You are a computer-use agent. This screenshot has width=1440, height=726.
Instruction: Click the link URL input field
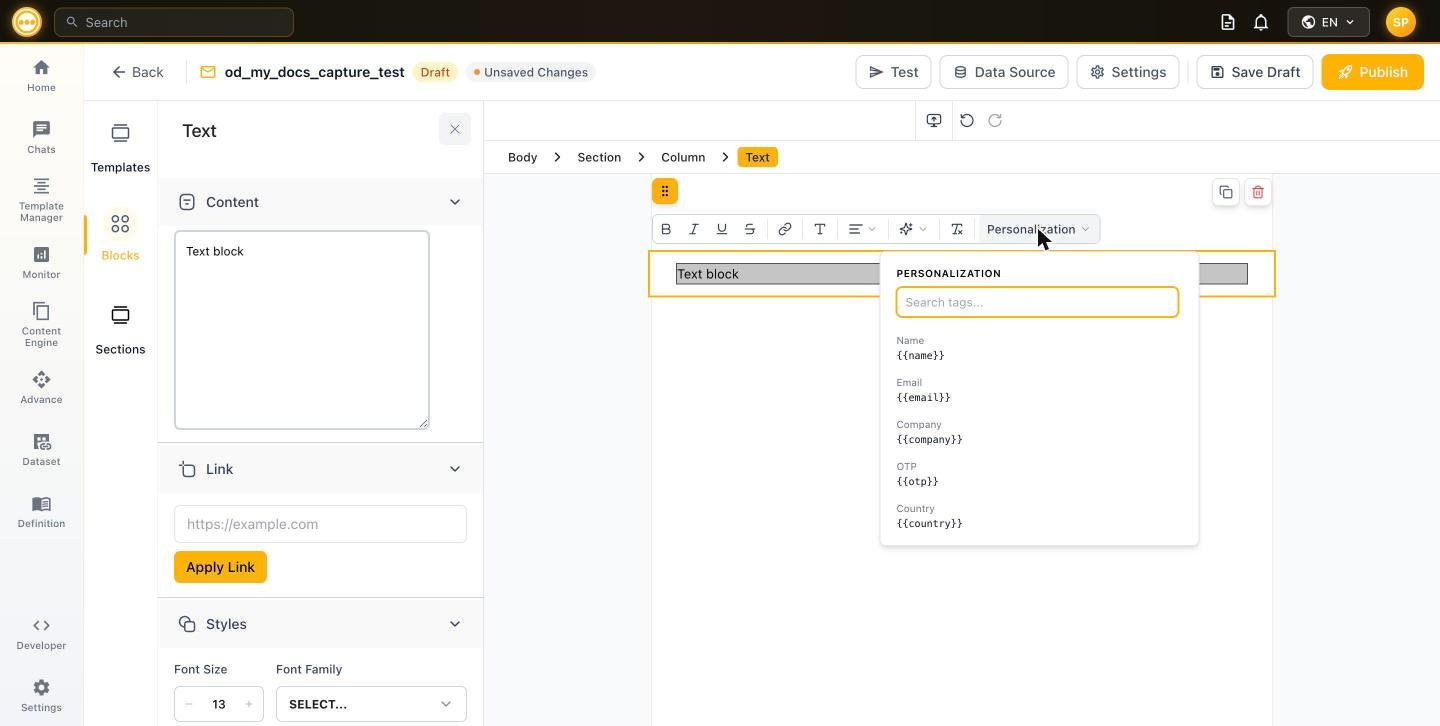click(x=320, y=524)
